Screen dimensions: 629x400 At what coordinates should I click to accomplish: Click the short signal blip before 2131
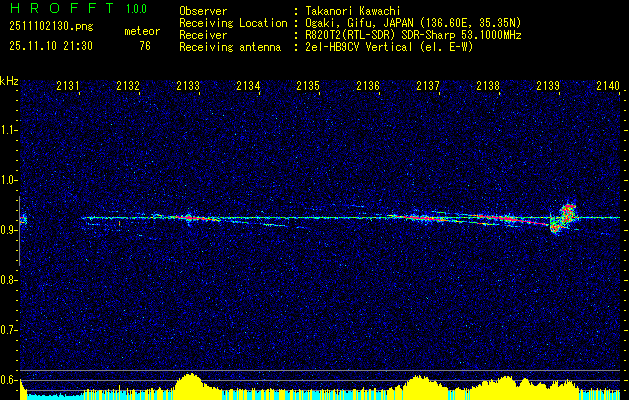point(23,219)
